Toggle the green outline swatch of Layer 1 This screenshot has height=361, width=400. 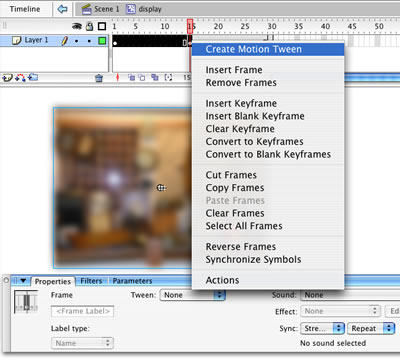click(x=102, y=41)
